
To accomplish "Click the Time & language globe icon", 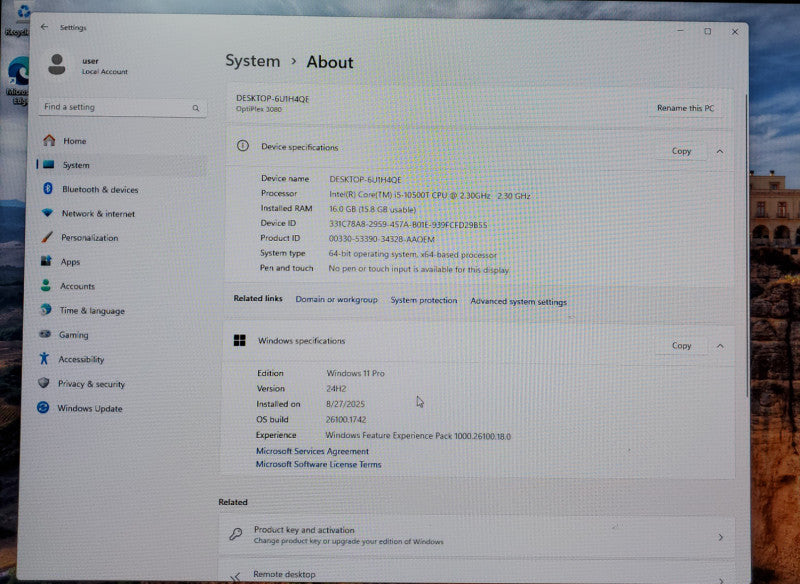I will pyautogui.click(x=45, y=310).
